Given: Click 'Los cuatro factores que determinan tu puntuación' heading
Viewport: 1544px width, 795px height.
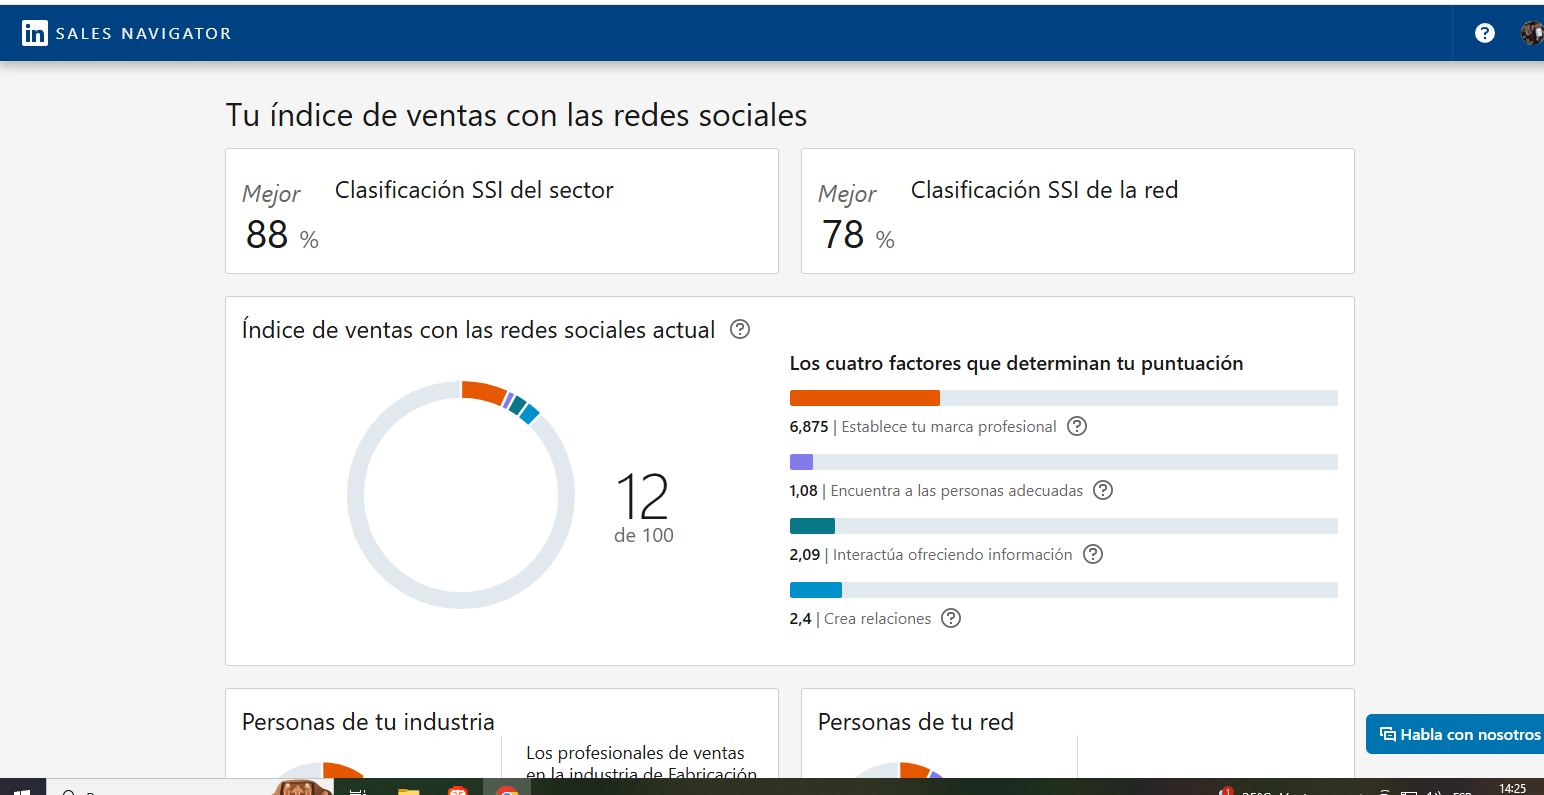Looking at the screenshot, I should 1016,364.
